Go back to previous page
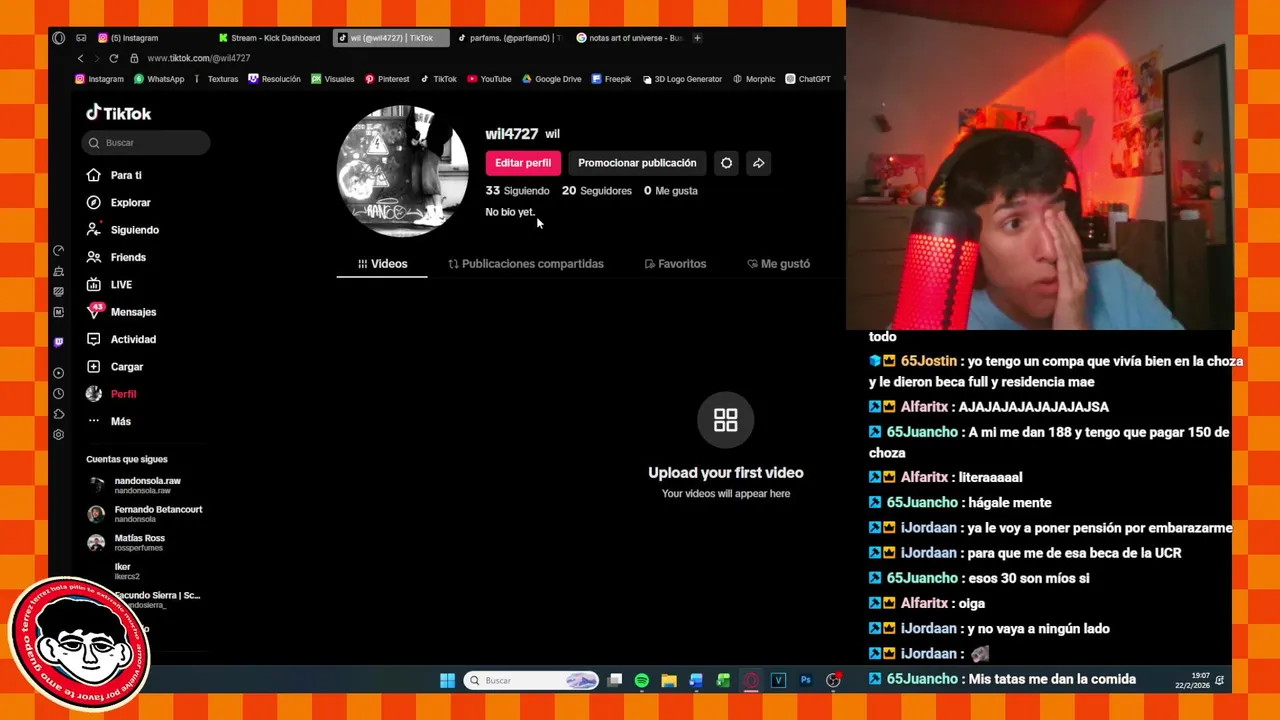 (x=80, y=58)
